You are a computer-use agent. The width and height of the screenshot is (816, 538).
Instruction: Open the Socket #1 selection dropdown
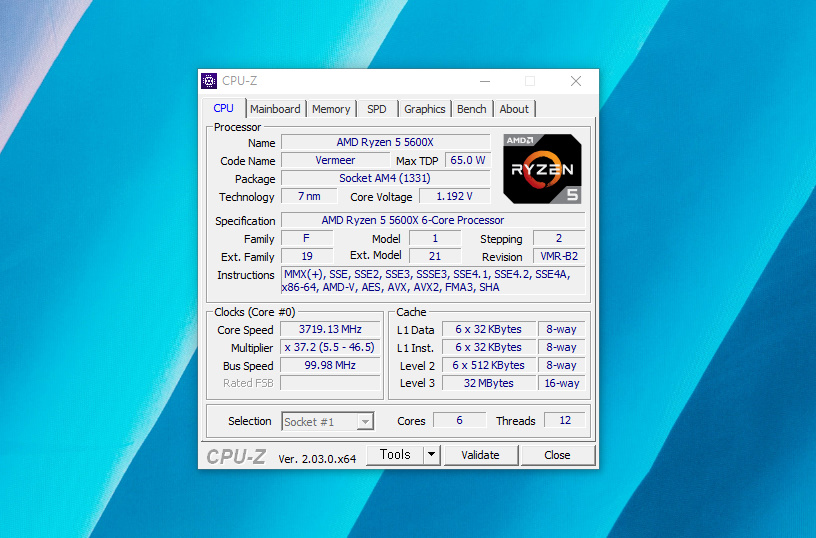[x=328, y=421]
